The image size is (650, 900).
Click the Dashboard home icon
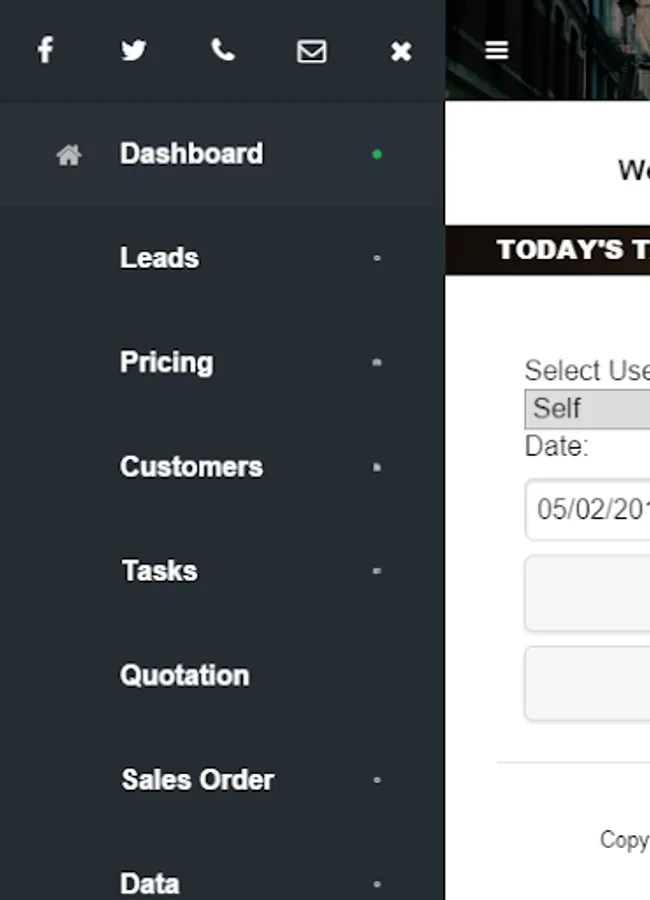(68, 155)
